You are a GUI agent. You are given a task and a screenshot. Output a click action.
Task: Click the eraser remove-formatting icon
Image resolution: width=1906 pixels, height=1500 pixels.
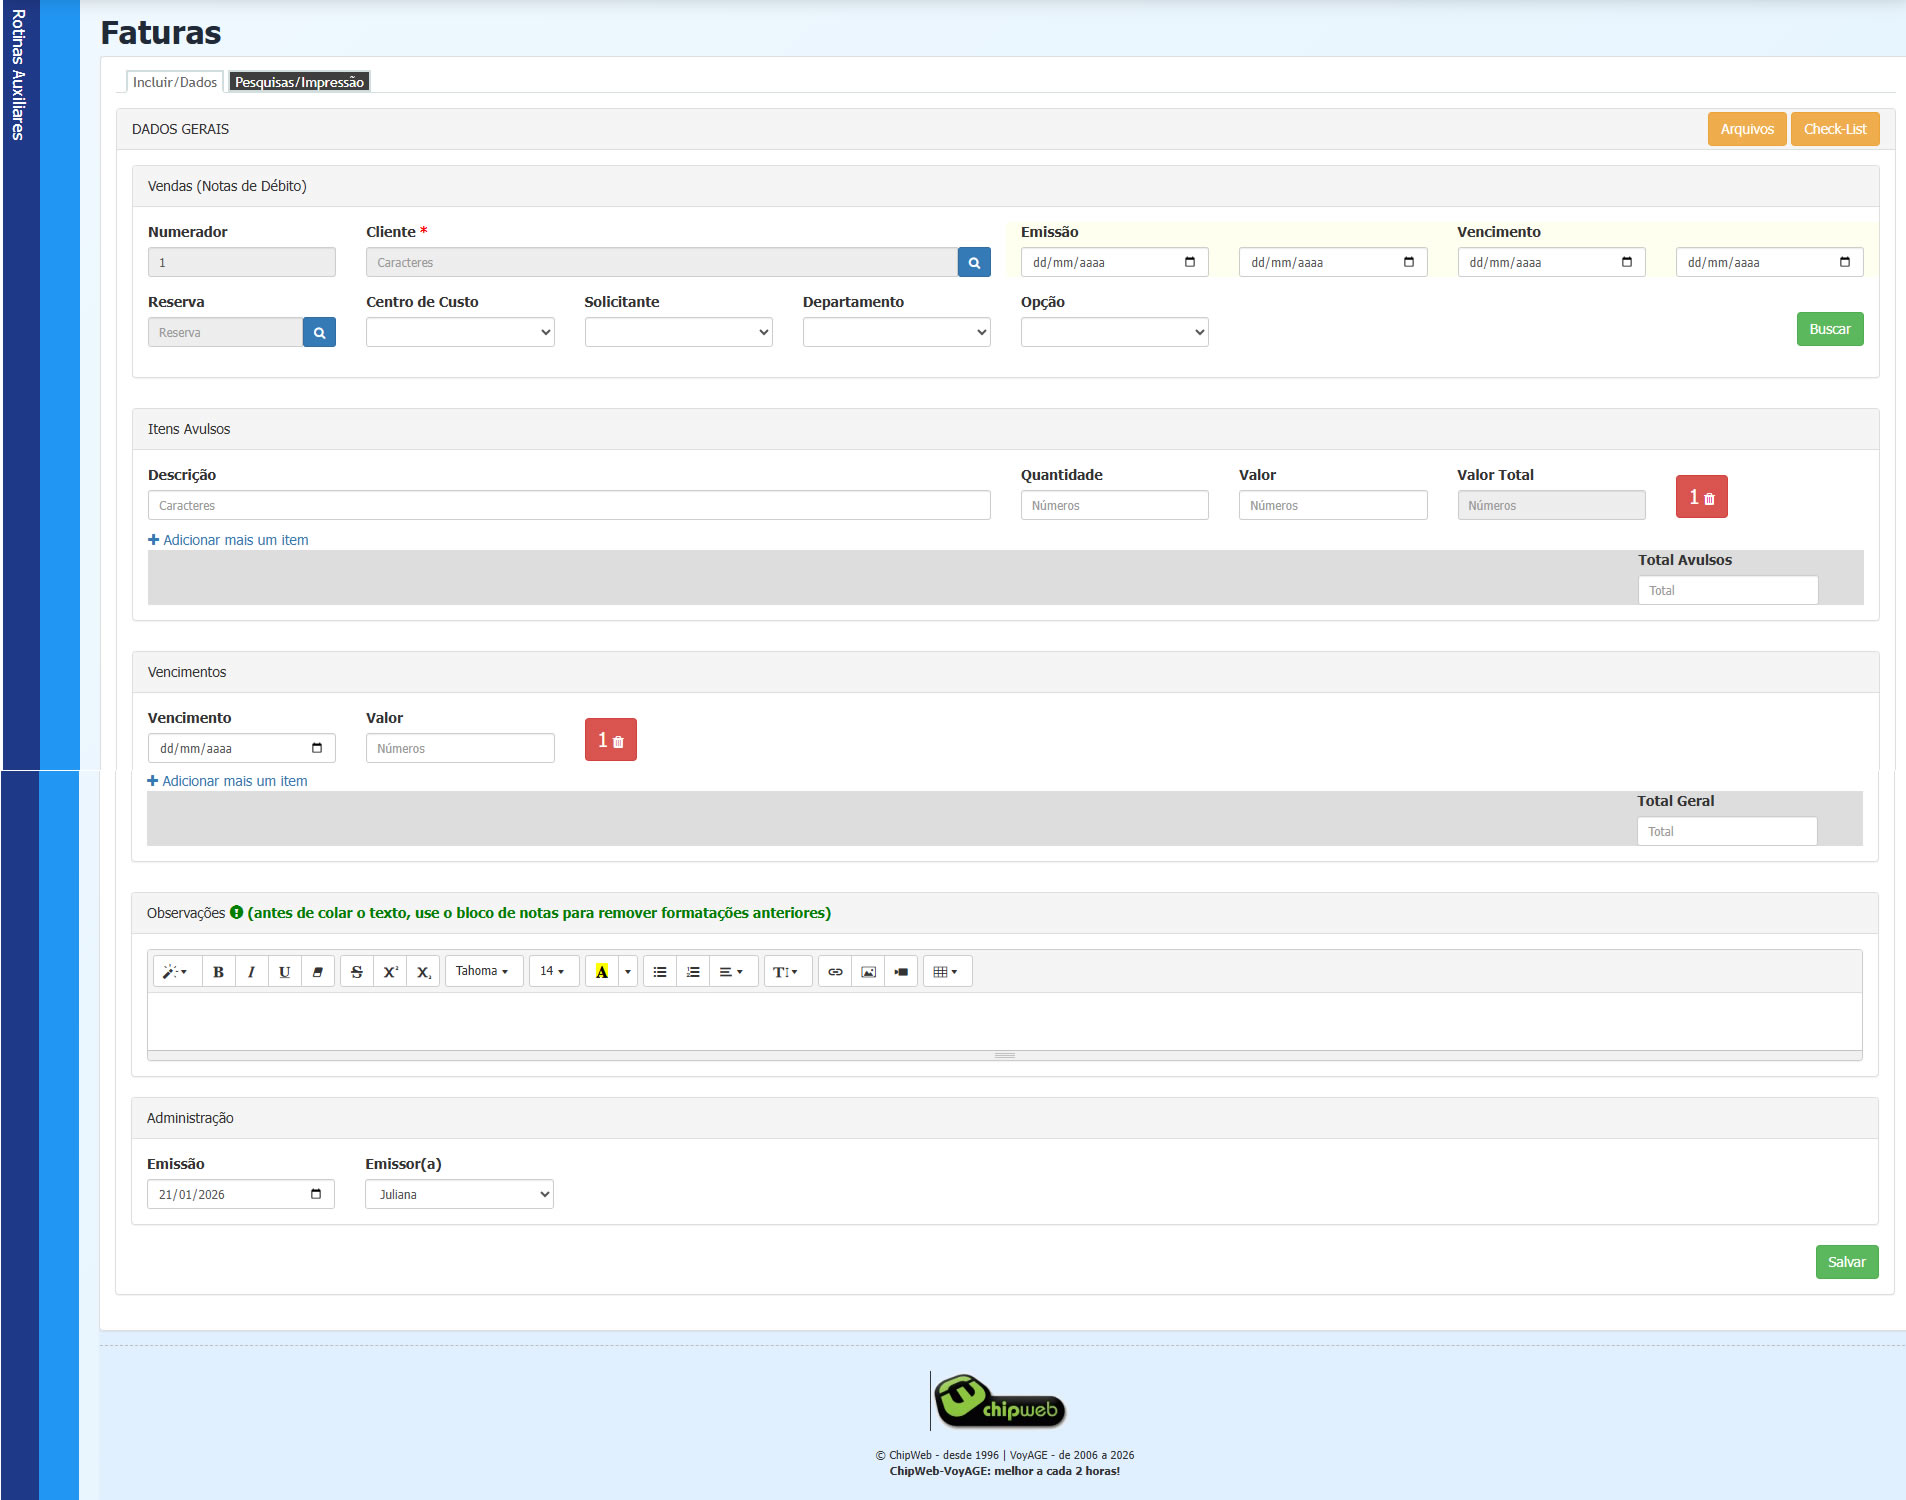[318, 972]
